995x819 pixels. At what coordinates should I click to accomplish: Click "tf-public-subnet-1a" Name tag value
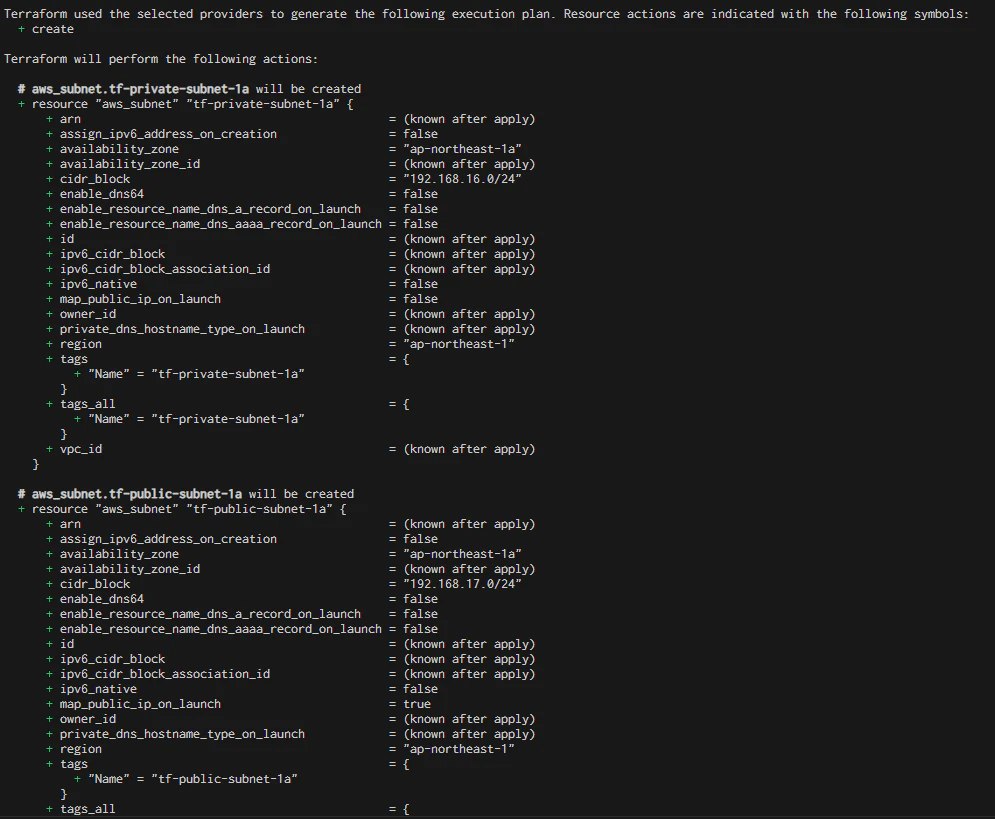coord(224,779)
